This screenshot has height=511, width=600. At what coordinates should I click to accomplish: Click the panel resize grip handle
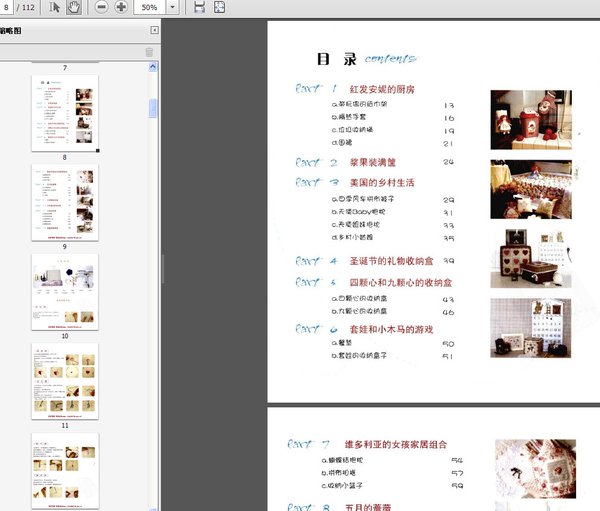[163, 269]
